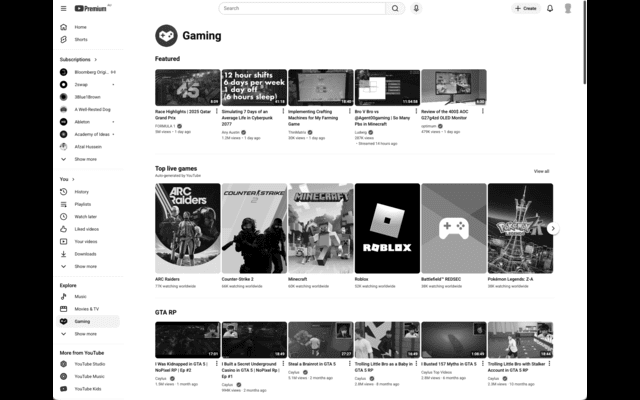This screenshot has width=640, height=400.
Task: Open the Any Austin channel link
Action: (231, 132)
